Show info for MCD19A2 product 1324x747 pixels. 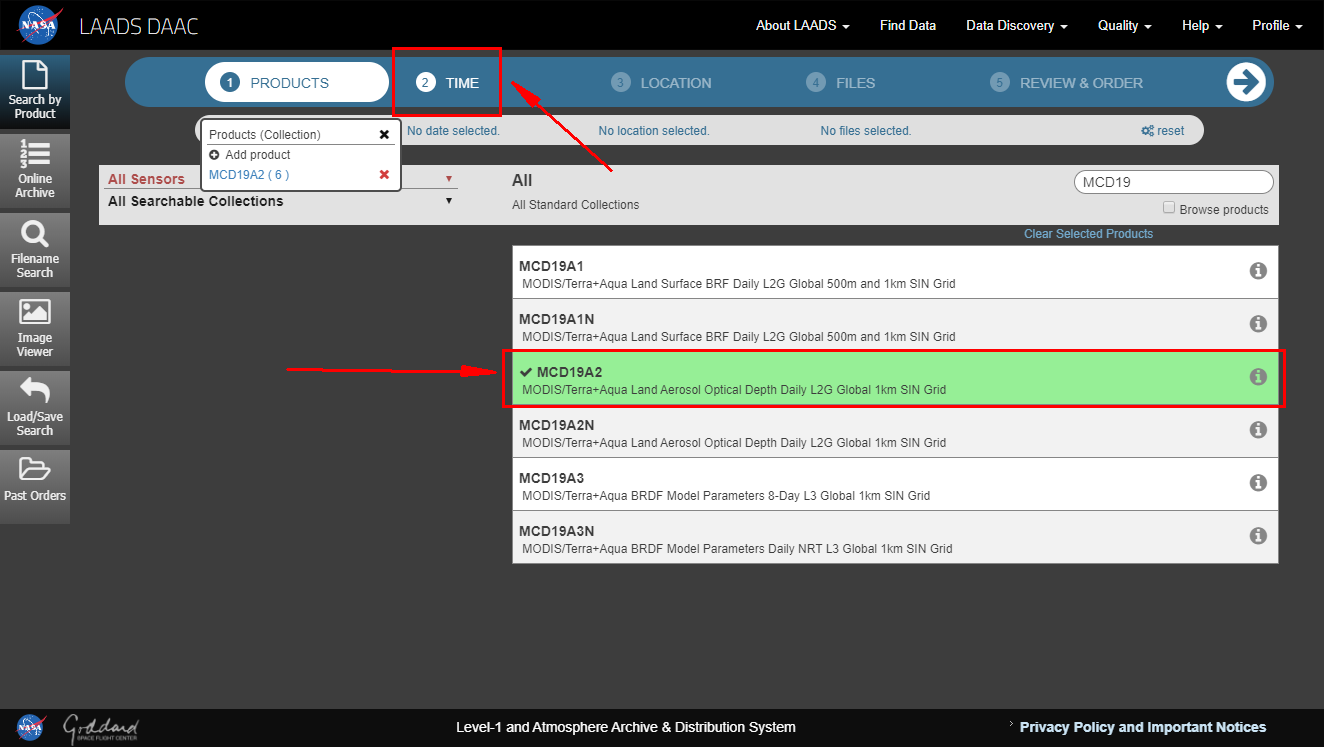tap(1259, 377)
